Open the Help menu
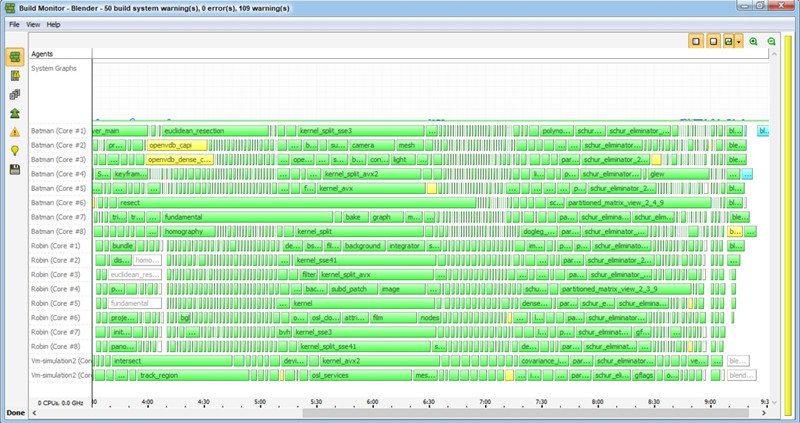Image resolution: width=800 pixels, height=423 pixels. tap(54, 24)
